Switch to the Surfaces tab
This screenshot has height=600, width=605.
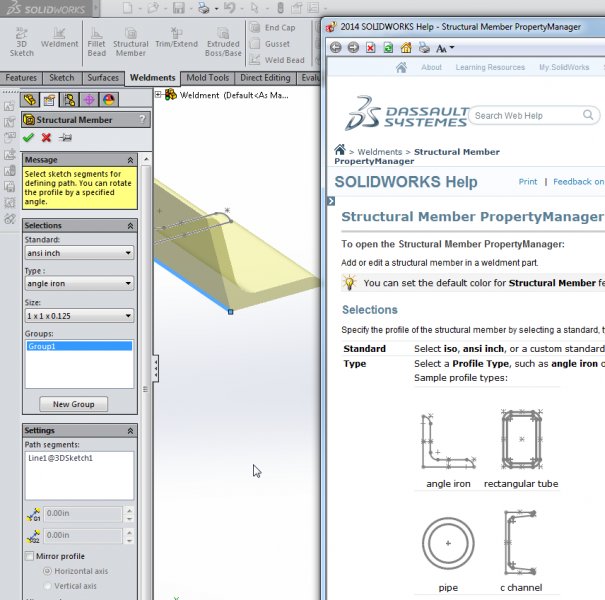103,78
